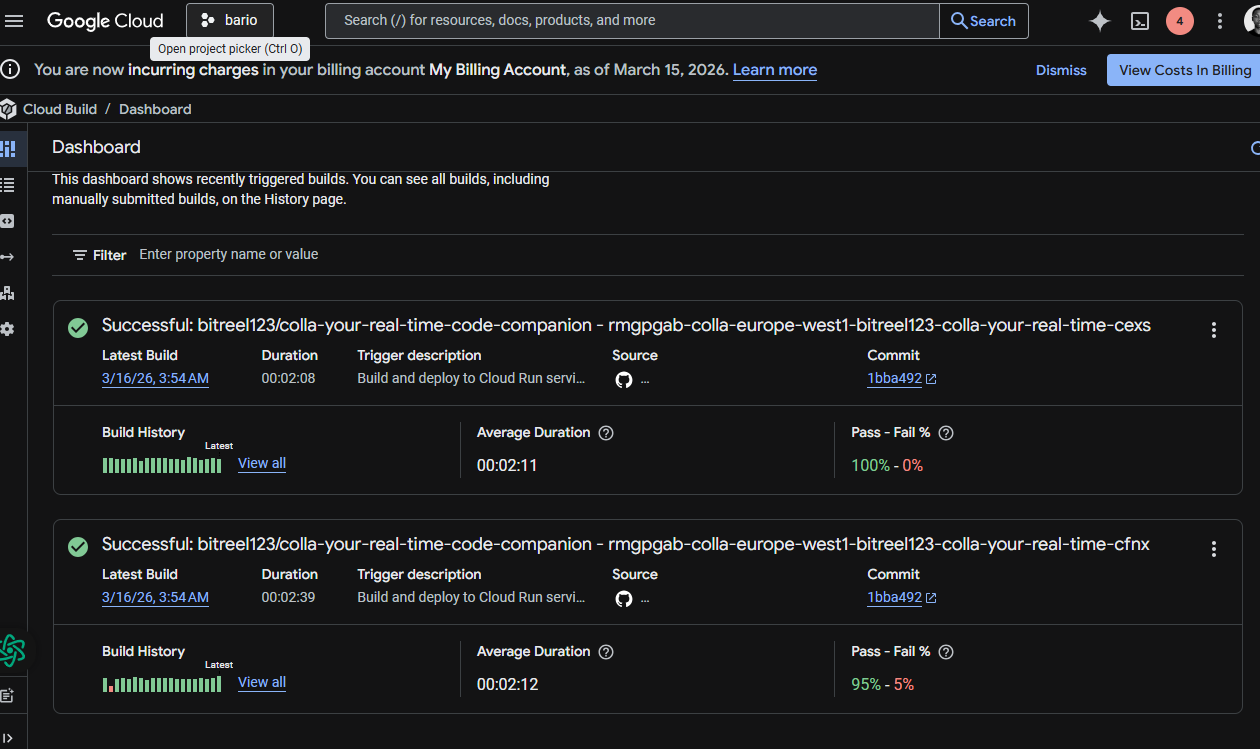The width and height of the screenshot is (1260, 749).
Task: Click the Search button
Action: click(x=984, y=20)
